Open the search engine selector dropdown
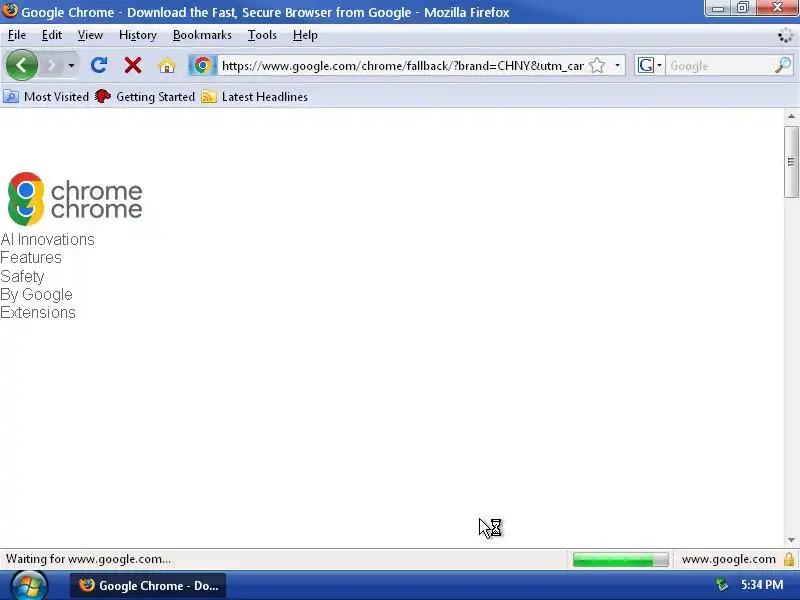Viewport: 800px width, 600px height. pos(649,65)
